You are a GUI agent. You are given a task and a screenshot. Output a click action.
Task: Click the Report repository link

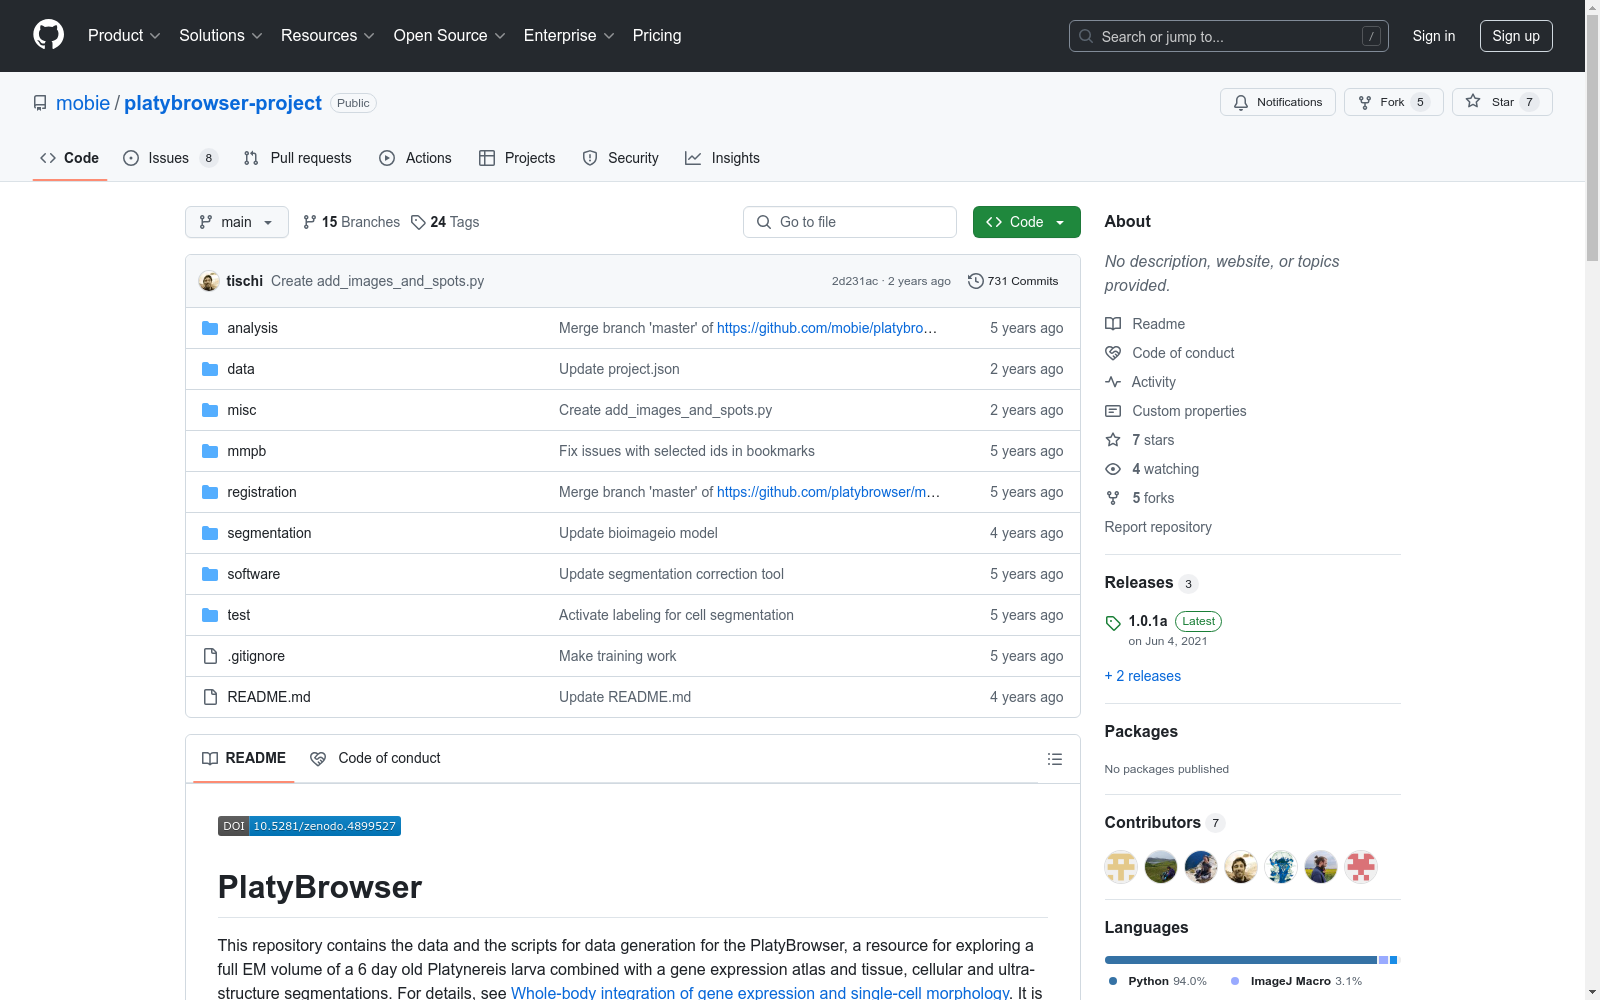coord(1158,527)
